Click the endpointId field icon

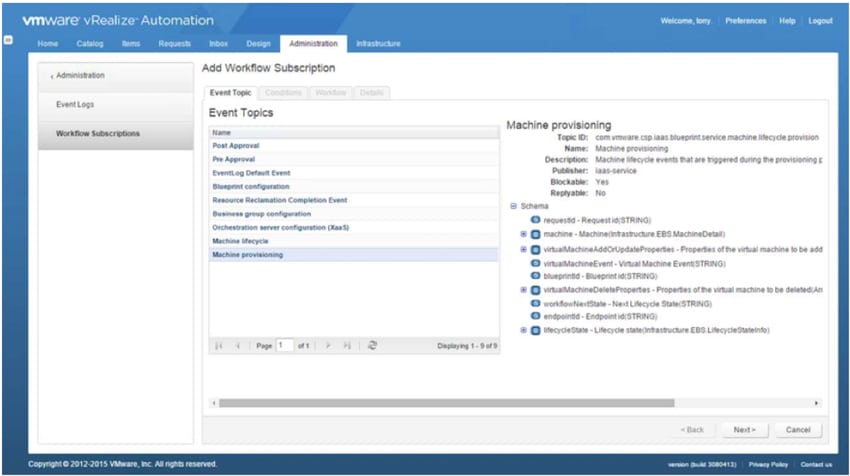pos(535,316)
